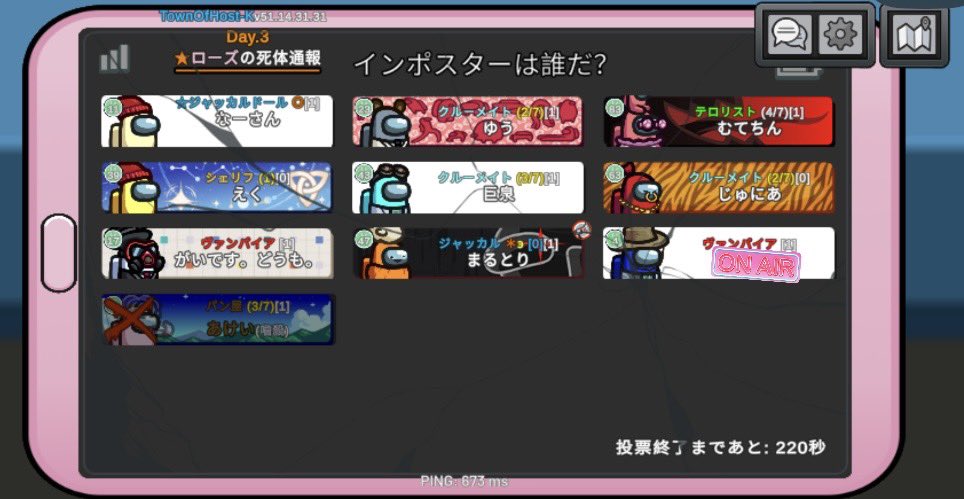Select the dead player あけい's card

pyautogui.click(x=218, y=320)
